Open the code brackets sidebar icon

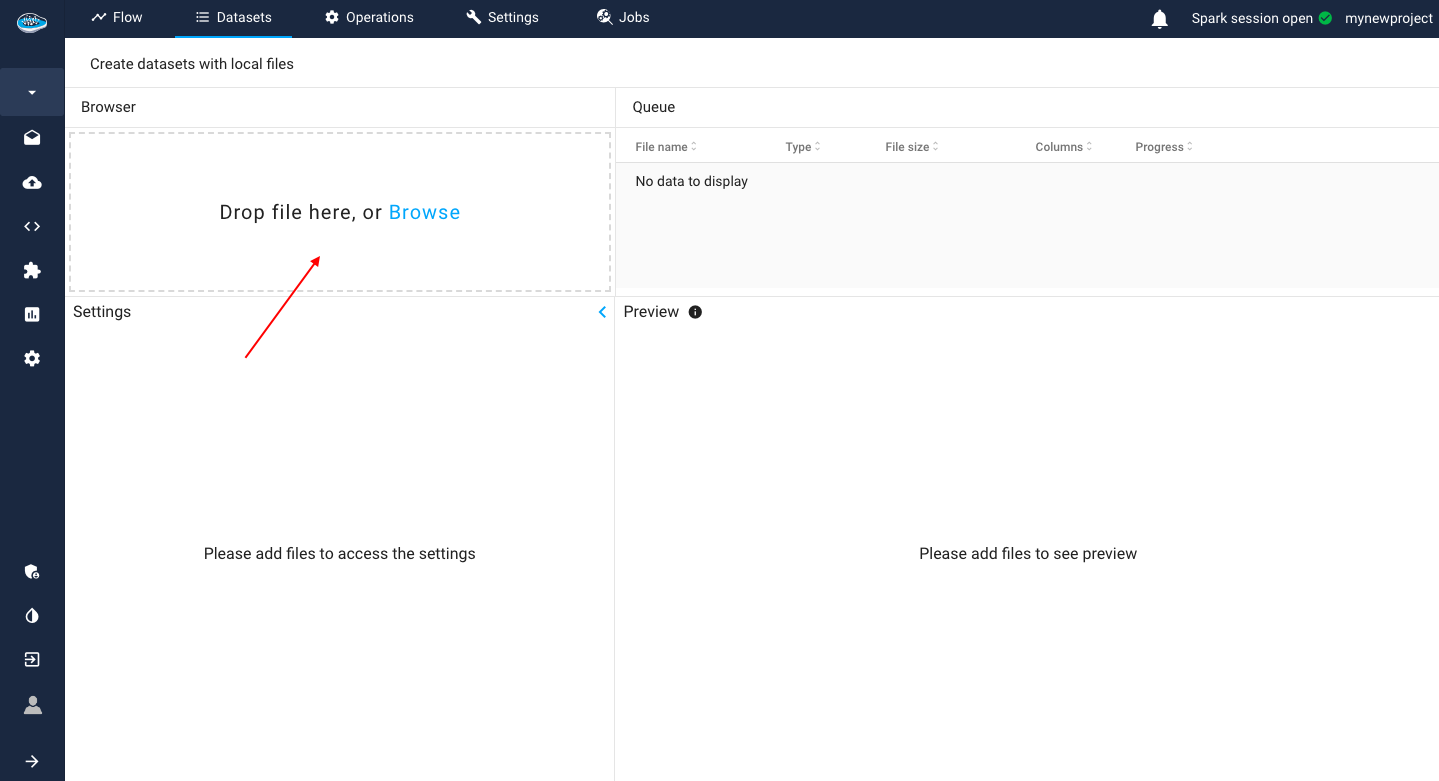[32, 226]
